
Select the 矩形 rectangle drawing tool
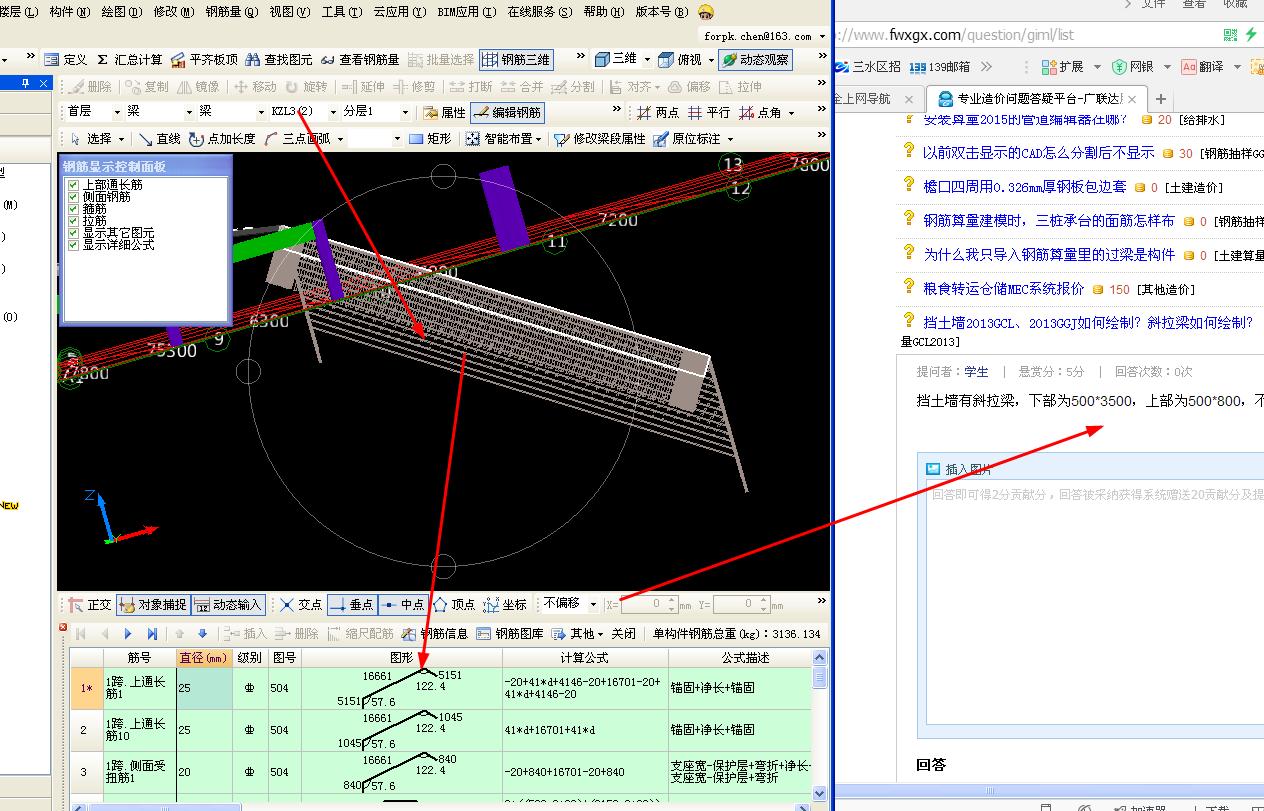click(431, 139)
